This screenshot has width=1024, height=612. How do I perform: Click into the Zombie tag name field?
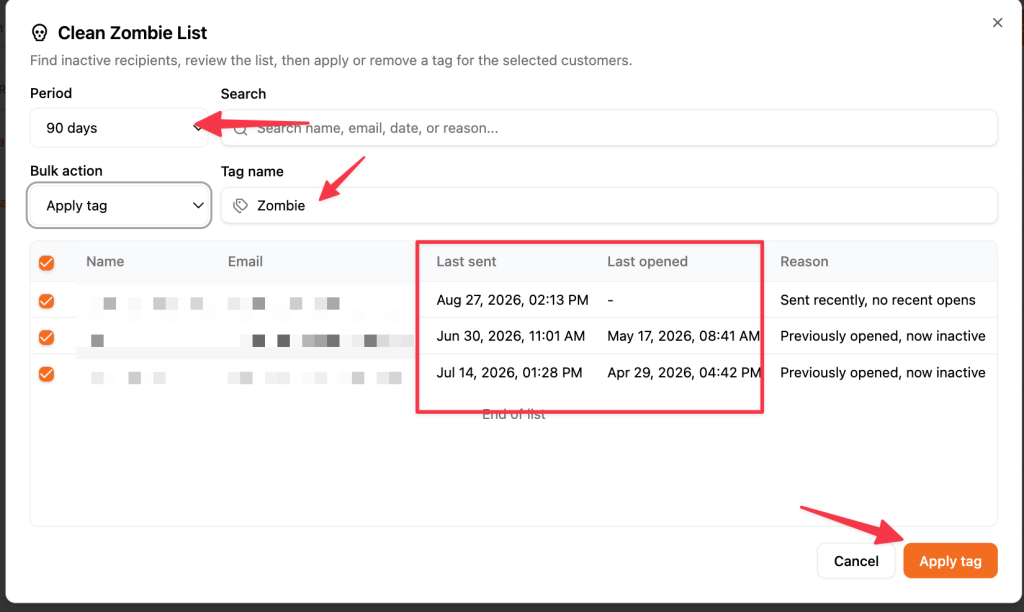[609, 206]
